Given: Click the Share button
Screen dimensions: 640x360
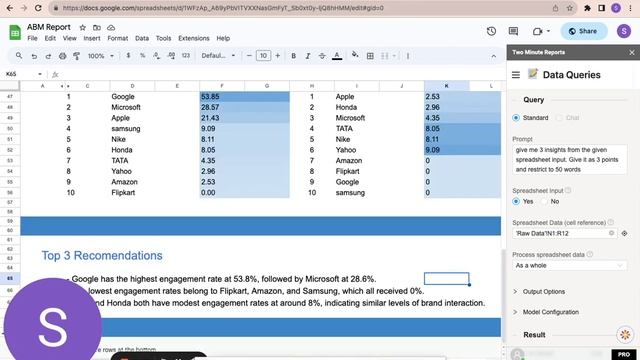Looking at the screenshot, I should click(x=584, y=31).
